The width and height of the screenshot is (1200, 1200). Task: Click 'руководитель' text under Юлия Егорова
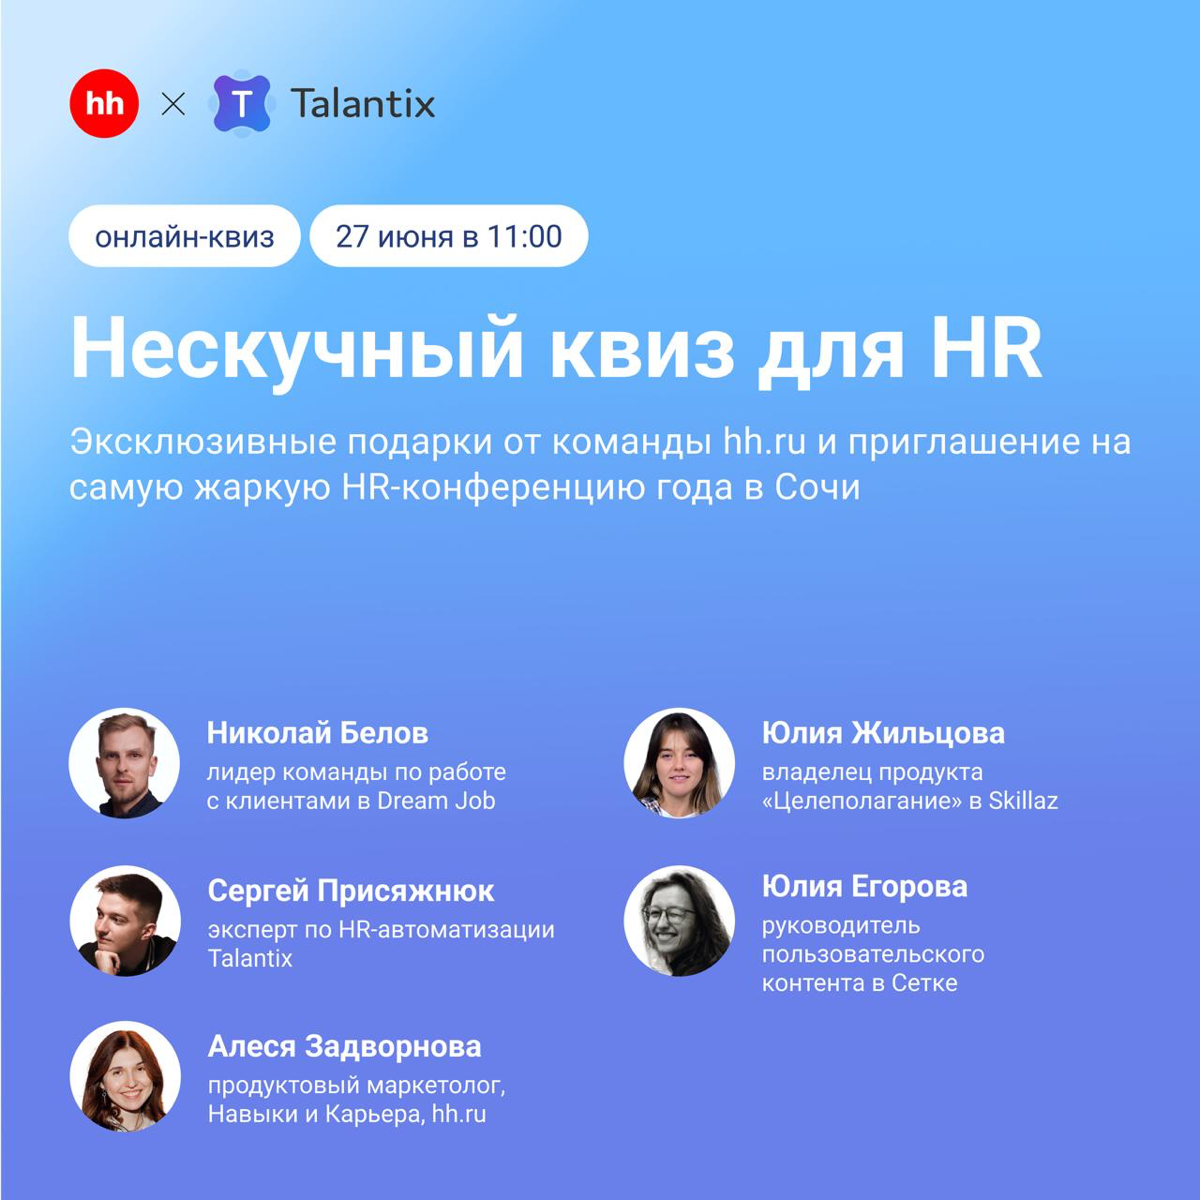point(841,926)
